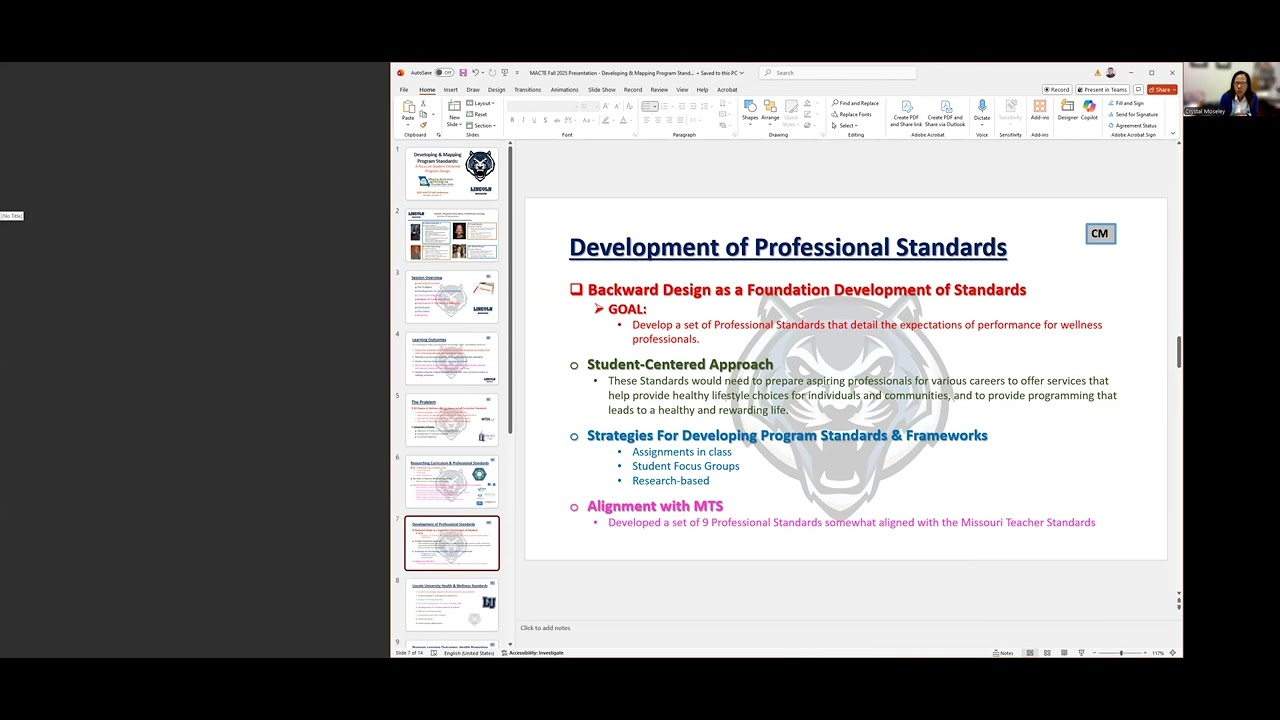Open the Animations tab
Viewport: 1280px width, 720px height.
click(x=564, y=90)
